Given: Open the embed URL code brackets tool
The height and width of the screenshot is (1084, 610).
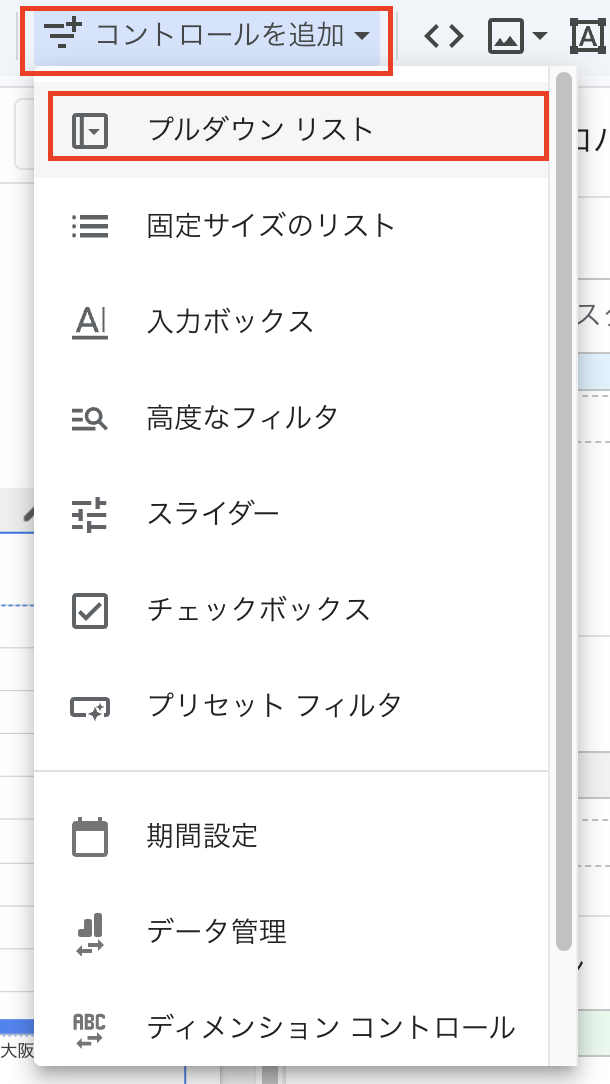Looking at the screenshot, I should click(444, 37).
